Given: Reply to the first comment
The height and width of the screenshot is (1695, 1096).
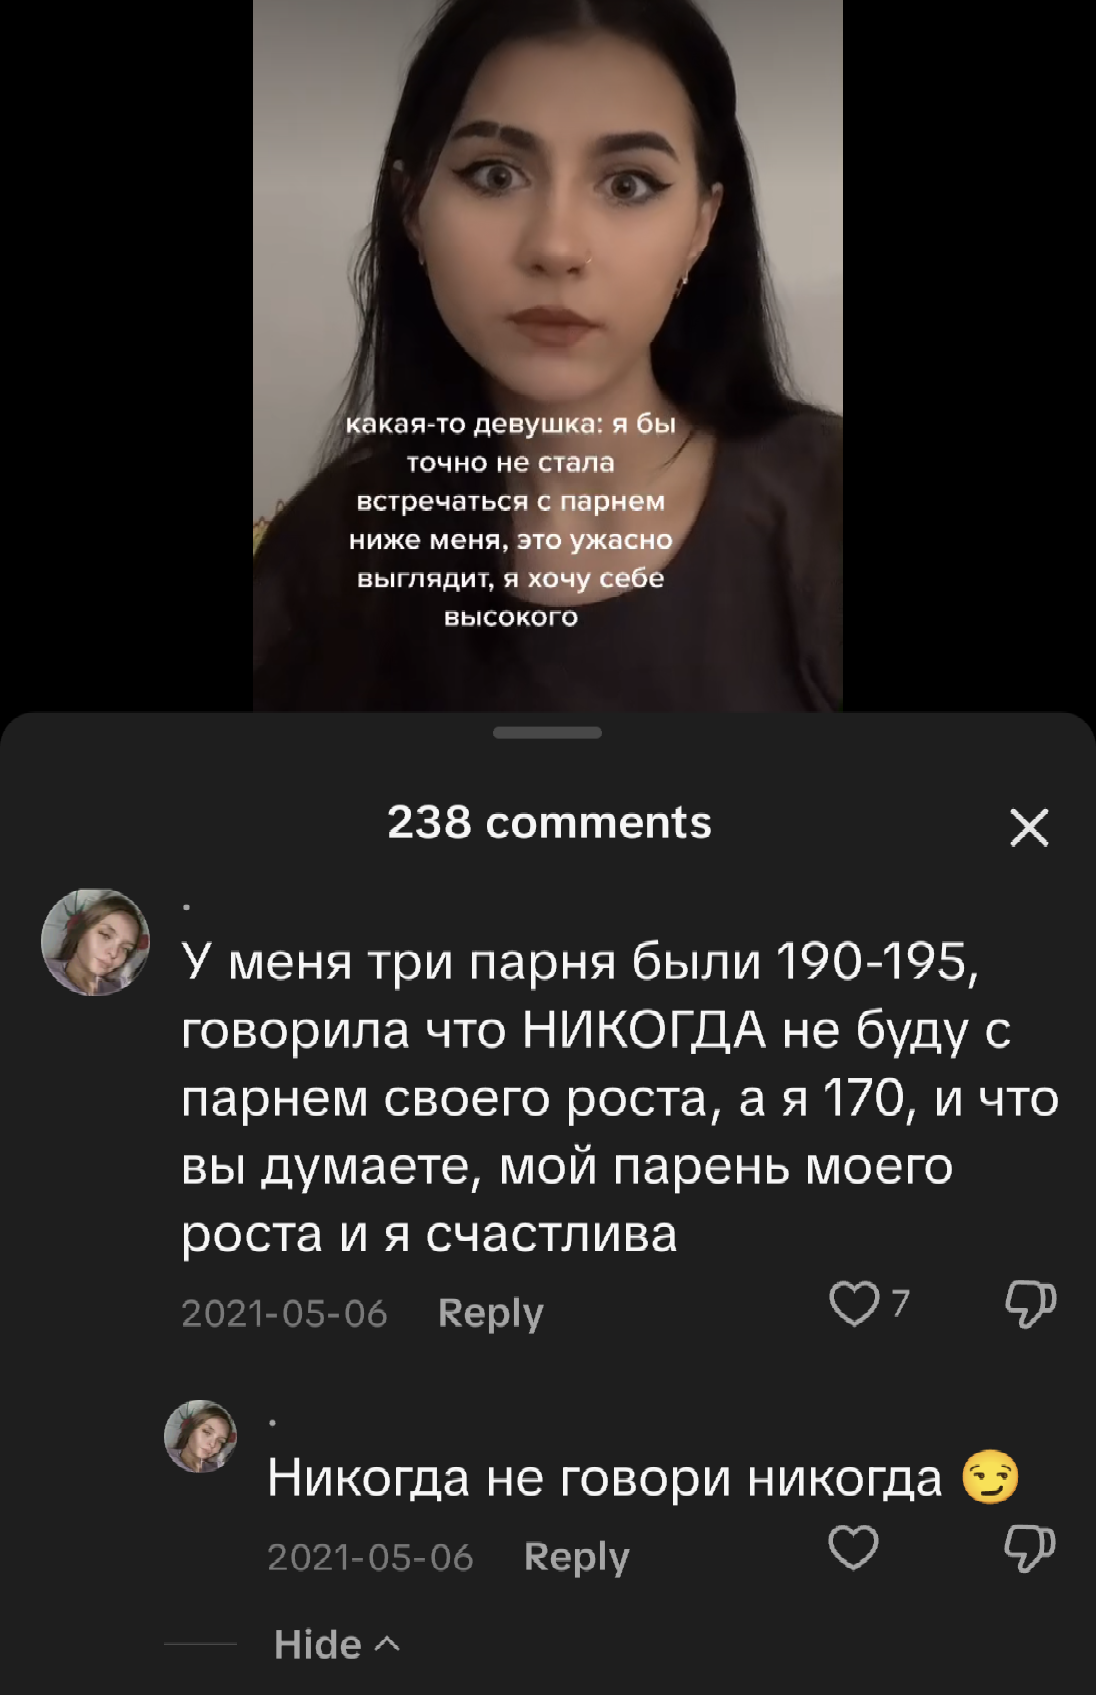Looking at the screenshot, I should (491, 1313).
